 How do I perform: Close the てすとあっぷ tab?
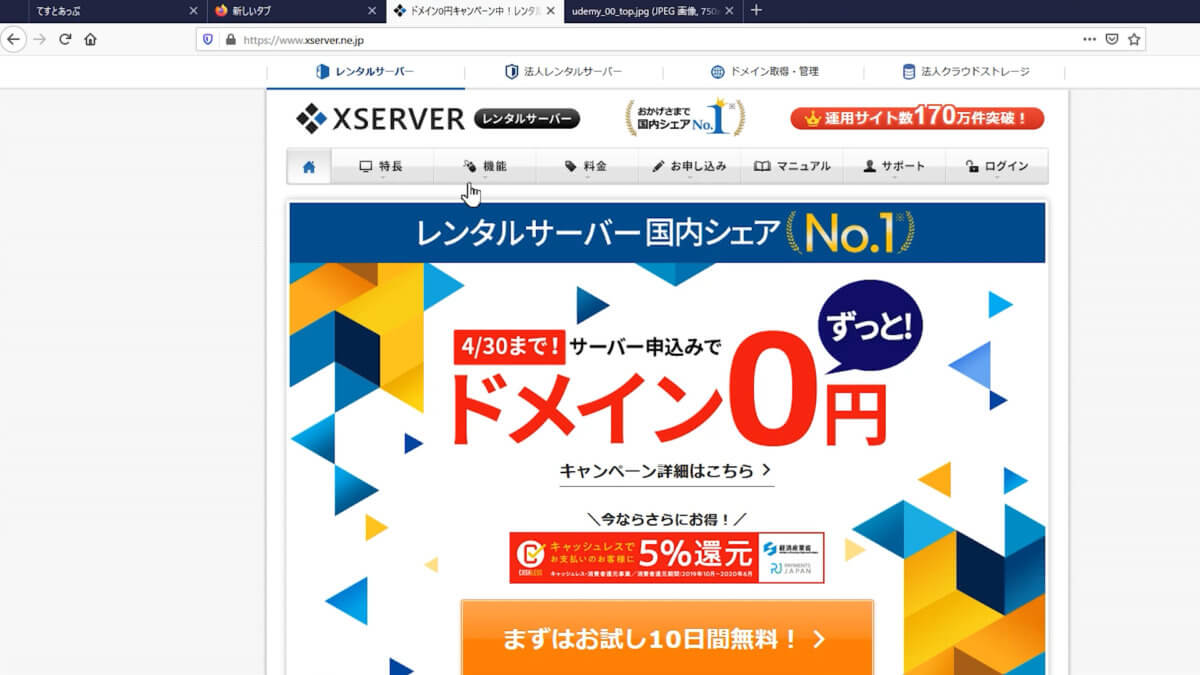[x=193, y=11]
